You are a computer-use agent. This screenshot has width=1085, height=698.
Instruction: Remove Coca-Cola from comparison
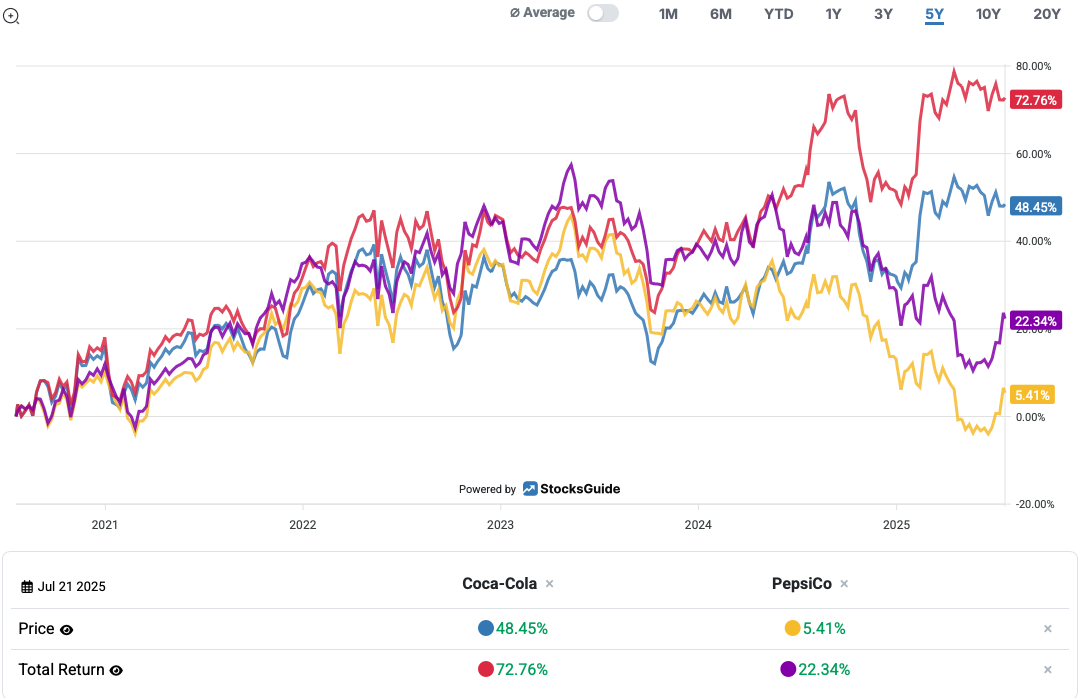click(x=549, y=584)
